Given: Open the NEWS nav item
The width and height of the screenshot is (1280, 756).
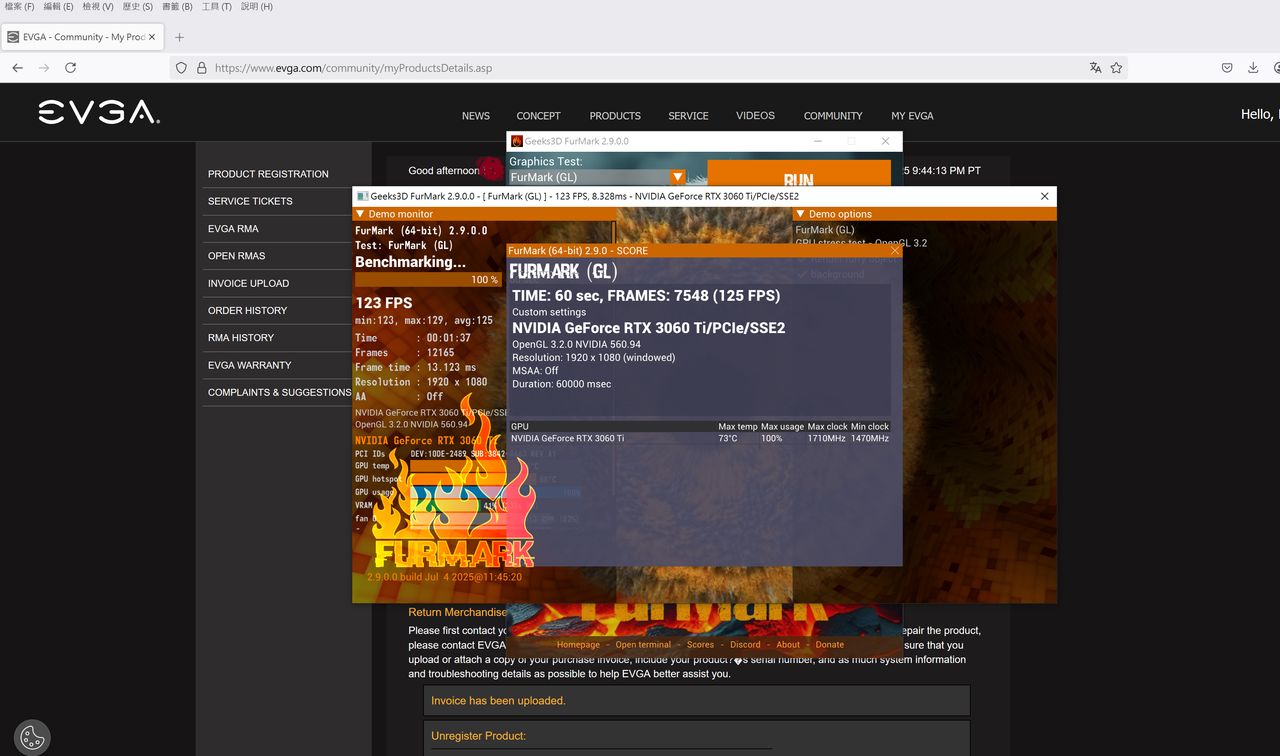Looking at the screenshot, I should pos(476,116).
